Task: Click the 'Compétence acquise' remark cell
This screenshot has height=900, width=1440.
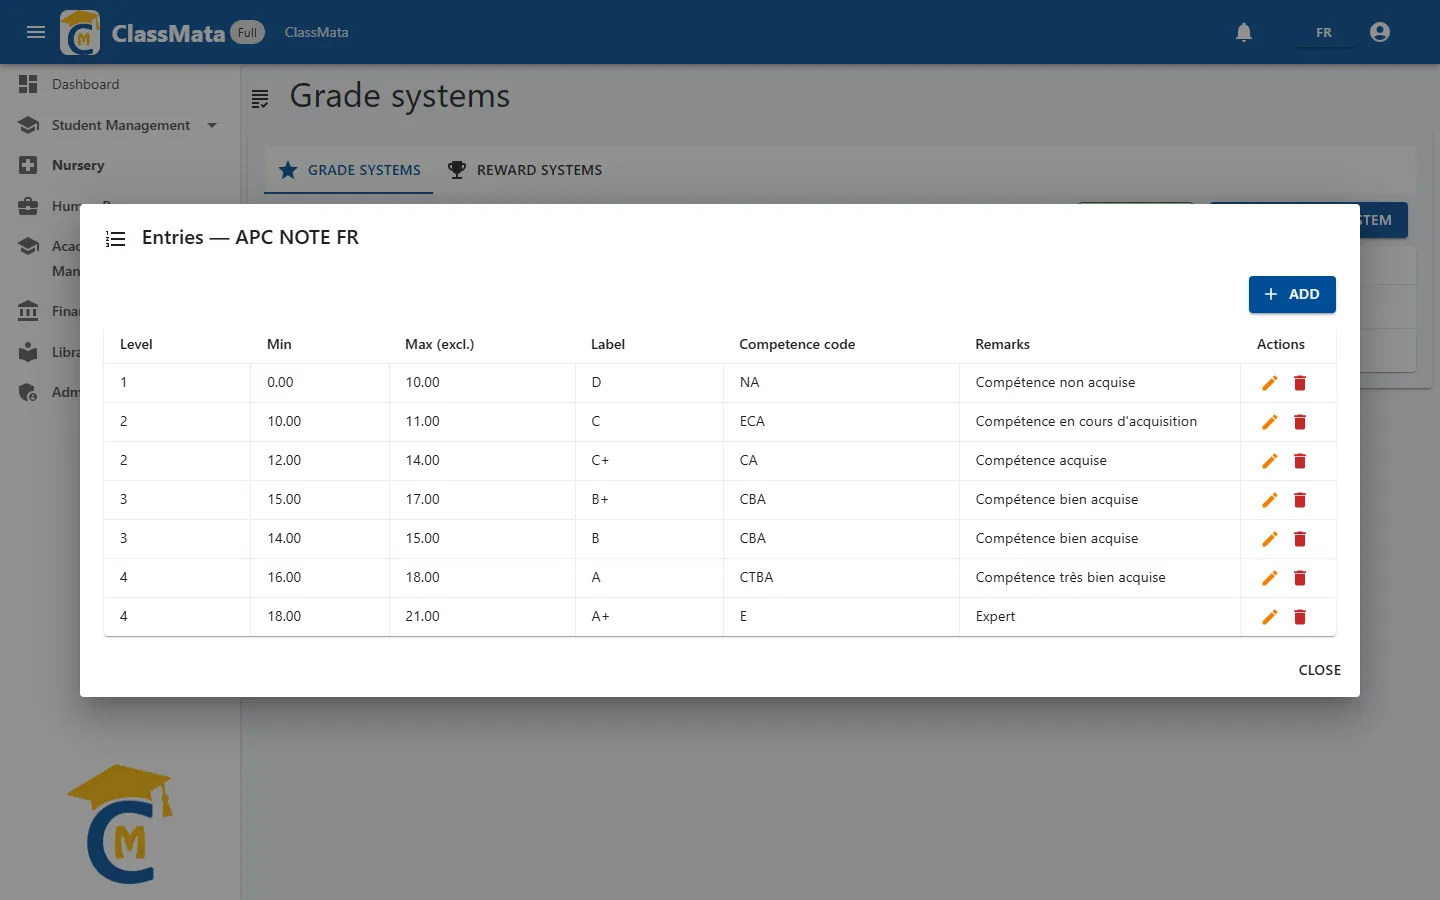Action: (1100, 460)
